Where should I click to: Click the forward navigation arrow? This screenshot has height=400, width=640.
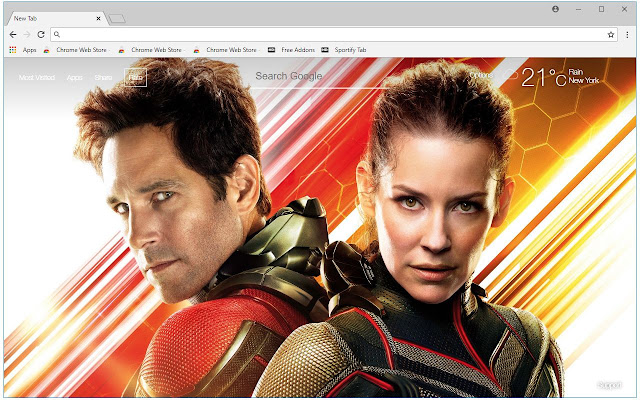(27, 35)
